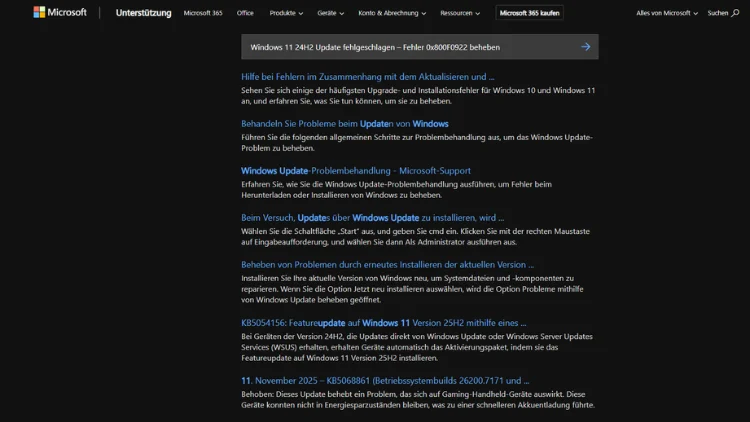Open 'Windows Update-Problembehandlung - Microsoft-Support' result

pyautogui.click(x=356, y=170)
